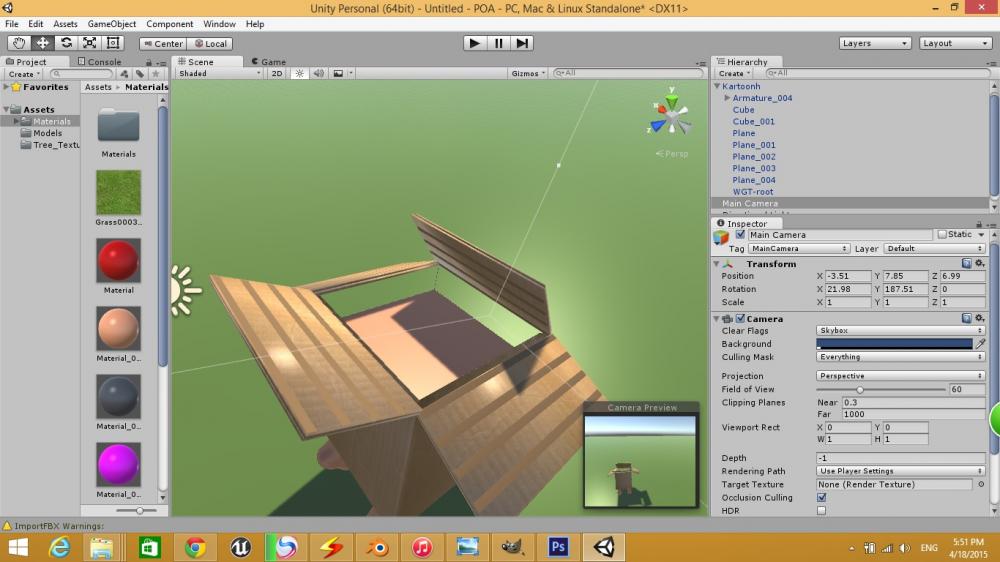The height and width of the screenshot is (562, 1000).
Task: Toggle Local coordinate mode button
Action: [x=210, y=43]
